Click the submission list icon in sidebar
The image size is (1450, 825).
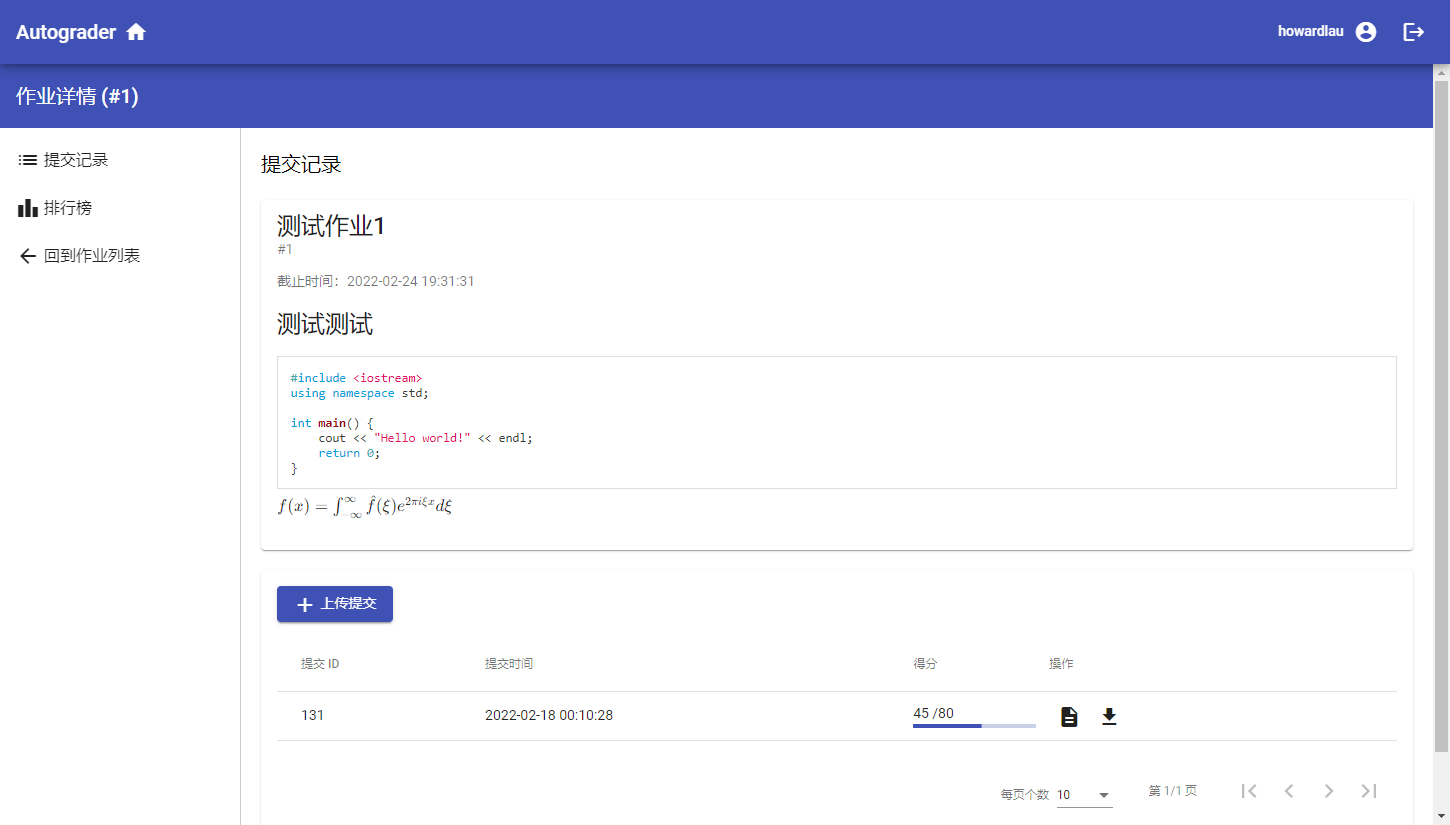28,160
